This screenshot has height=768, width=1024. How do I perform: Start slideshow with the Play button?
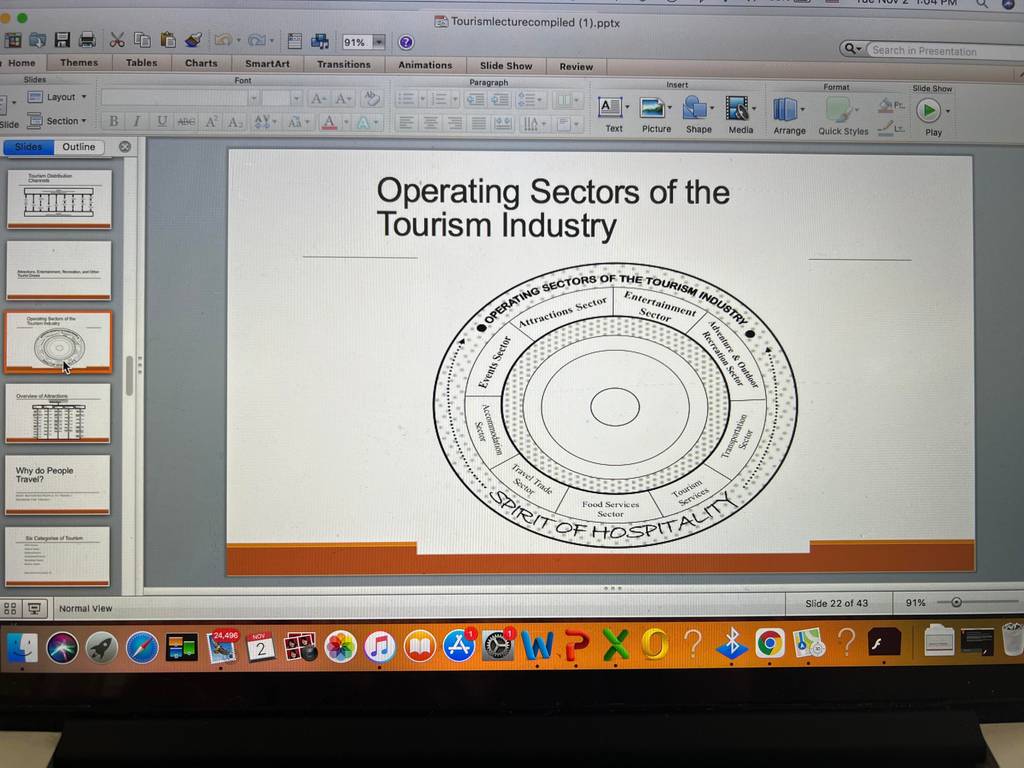point(928,110)
